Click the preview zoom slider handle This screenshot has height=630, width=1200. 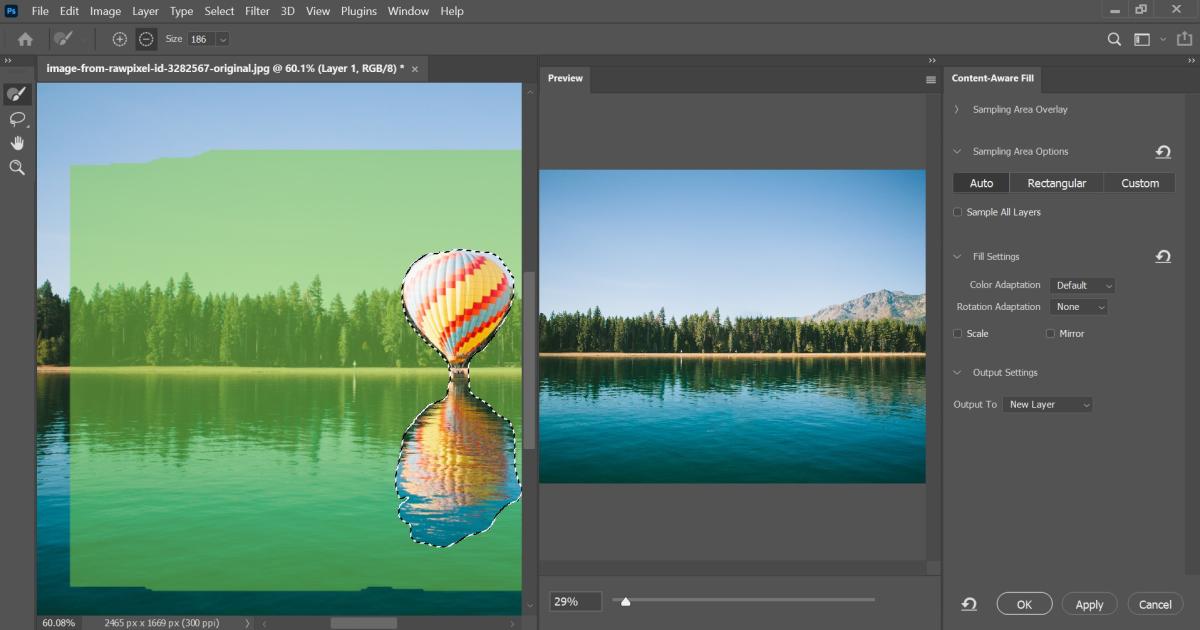click(625, 601)
